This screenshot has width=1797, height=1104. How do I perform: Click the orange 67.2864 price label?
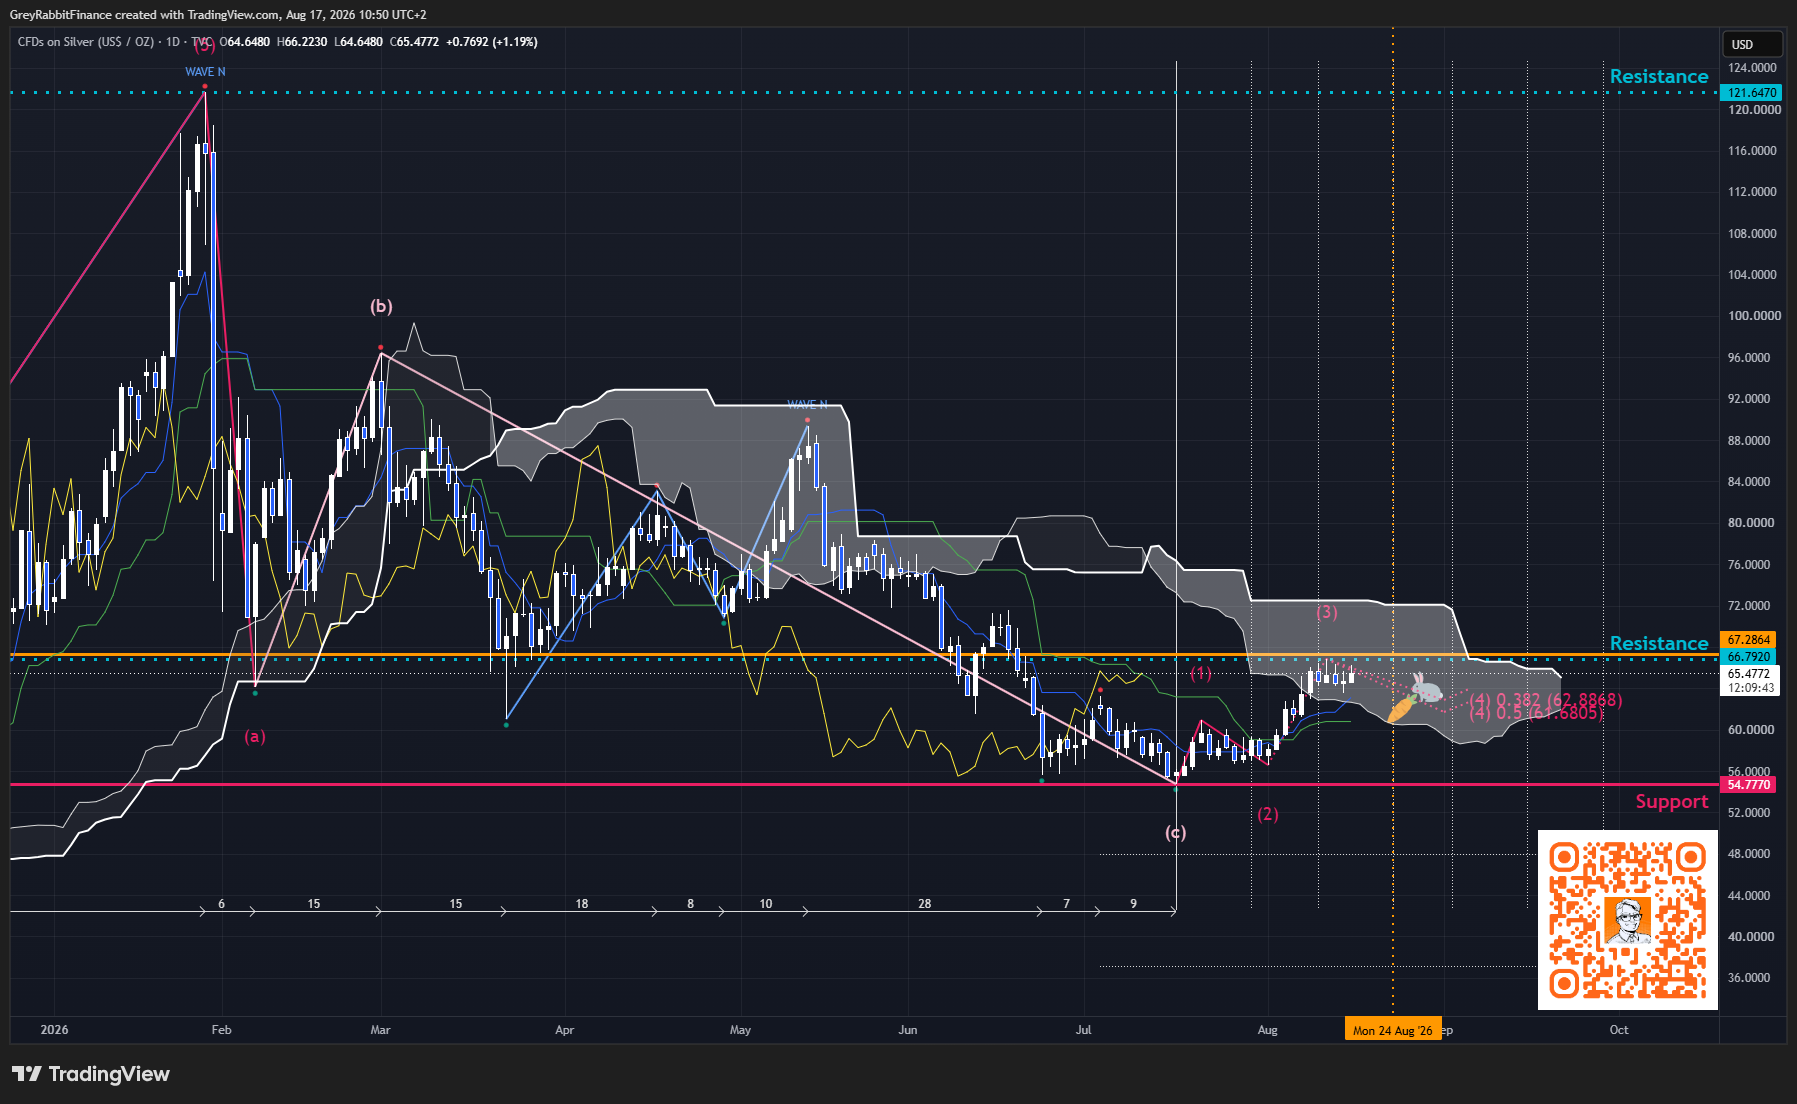click(1749, 640)
